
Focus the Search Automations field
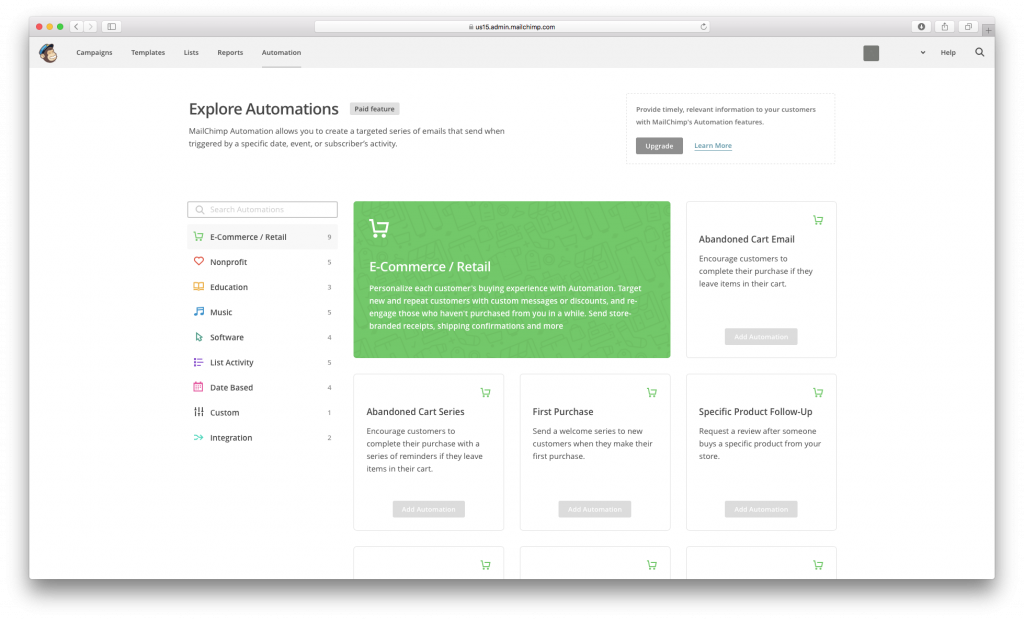(263, 210)
